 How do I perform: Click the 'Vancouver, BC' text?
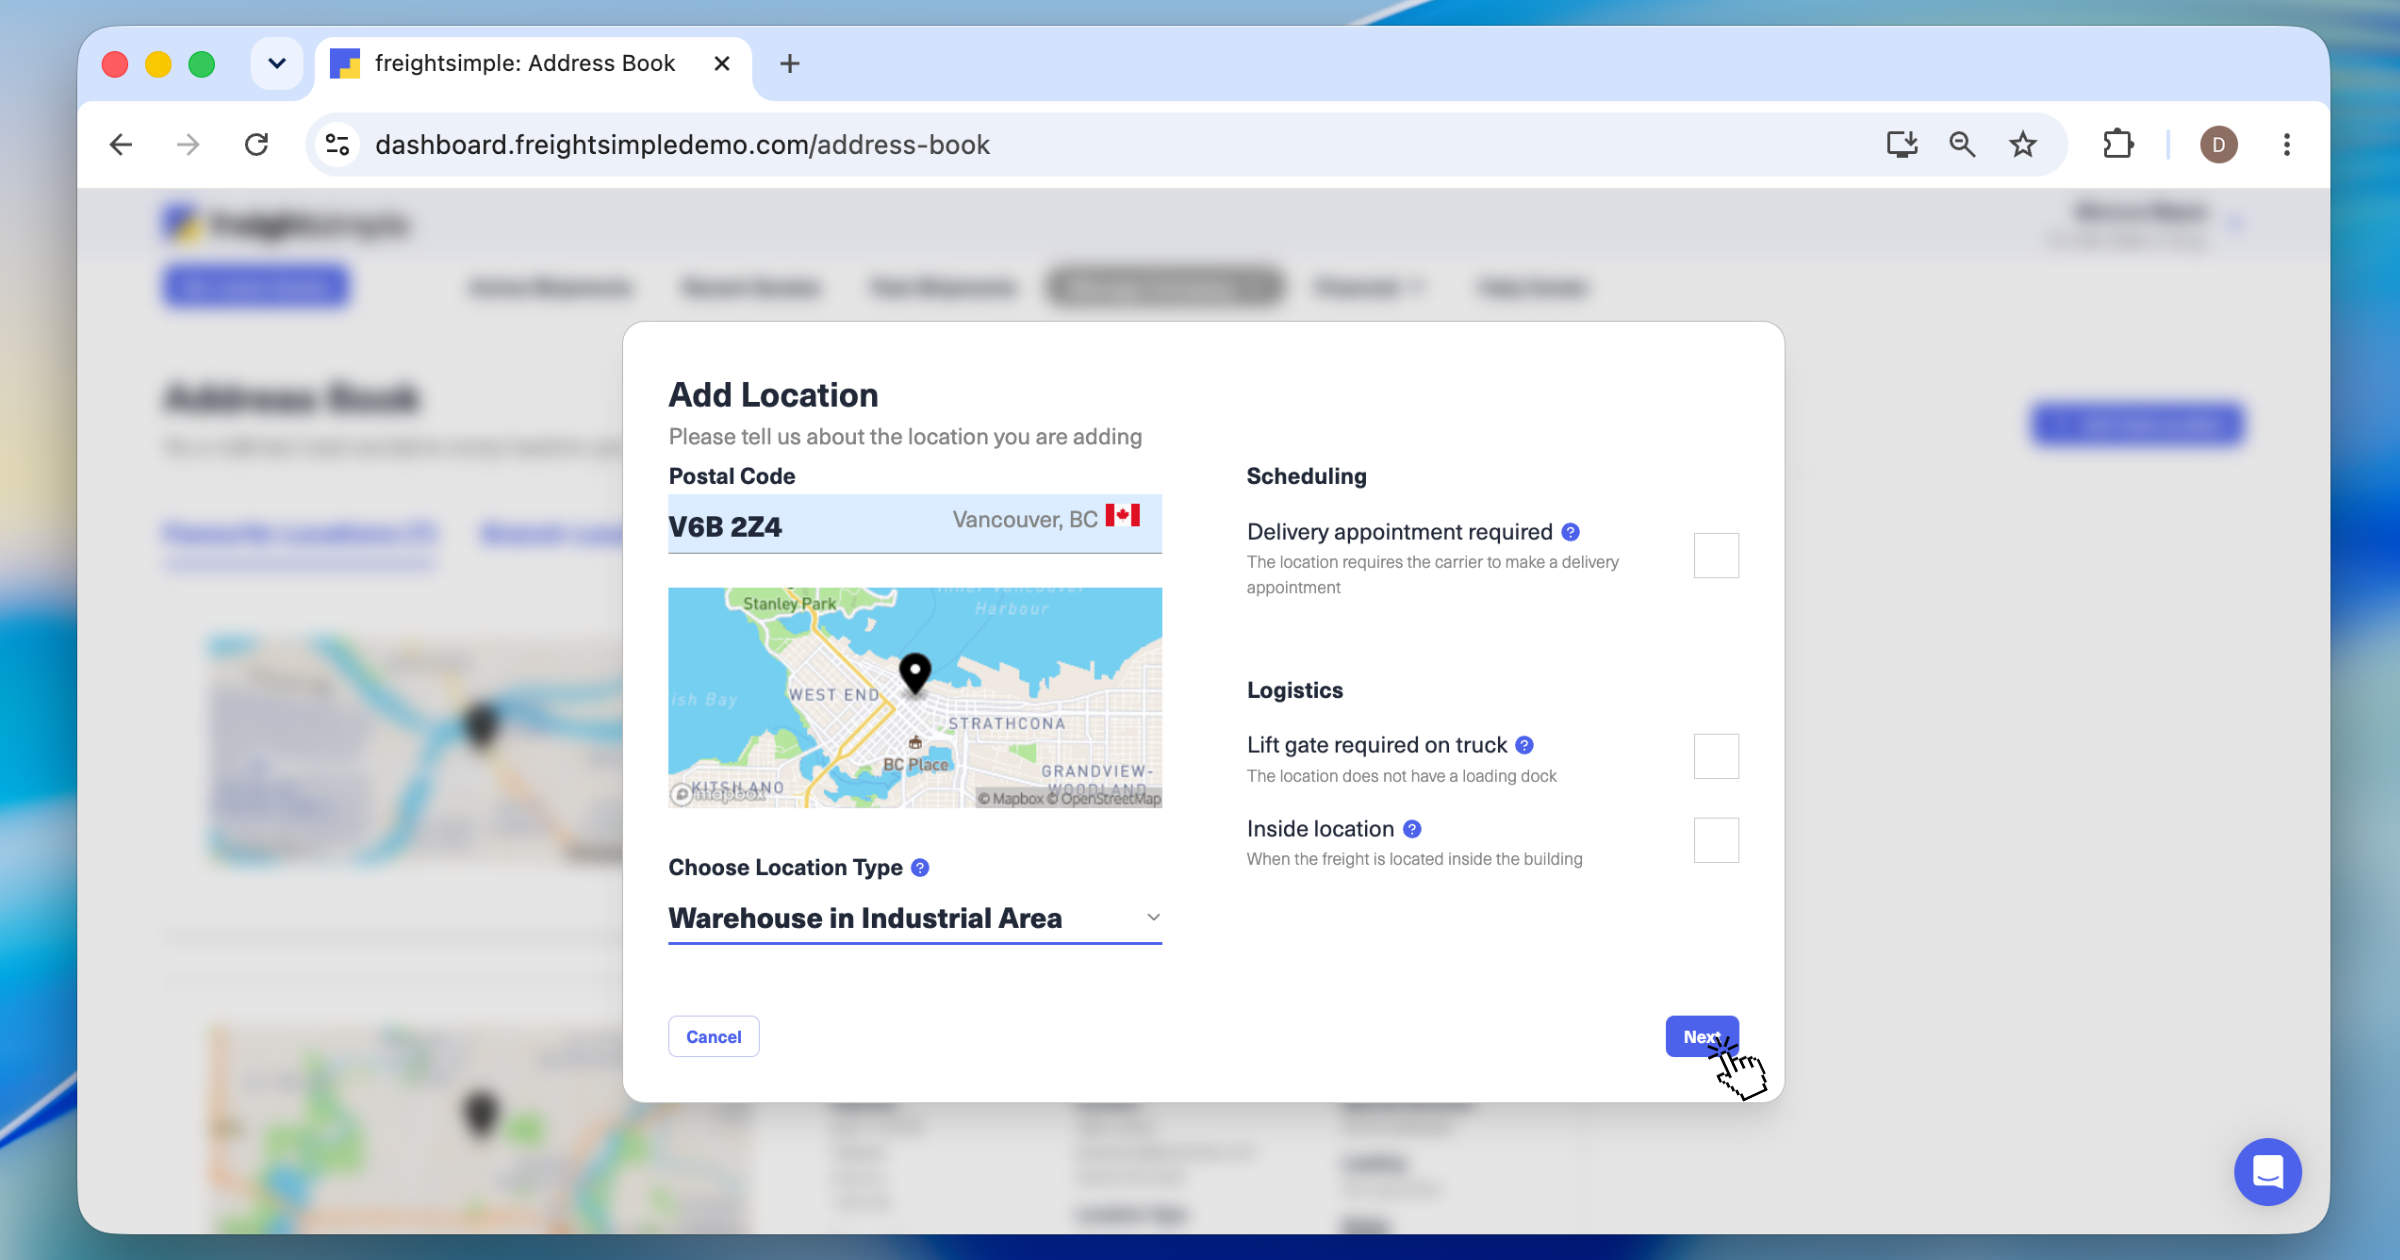click(1025, 520)
